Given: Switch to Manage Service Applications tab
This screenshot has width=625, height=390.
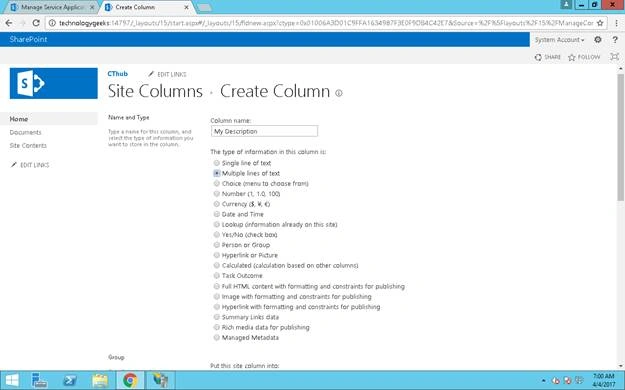Looking at the screenshot, I should [52, 7].
